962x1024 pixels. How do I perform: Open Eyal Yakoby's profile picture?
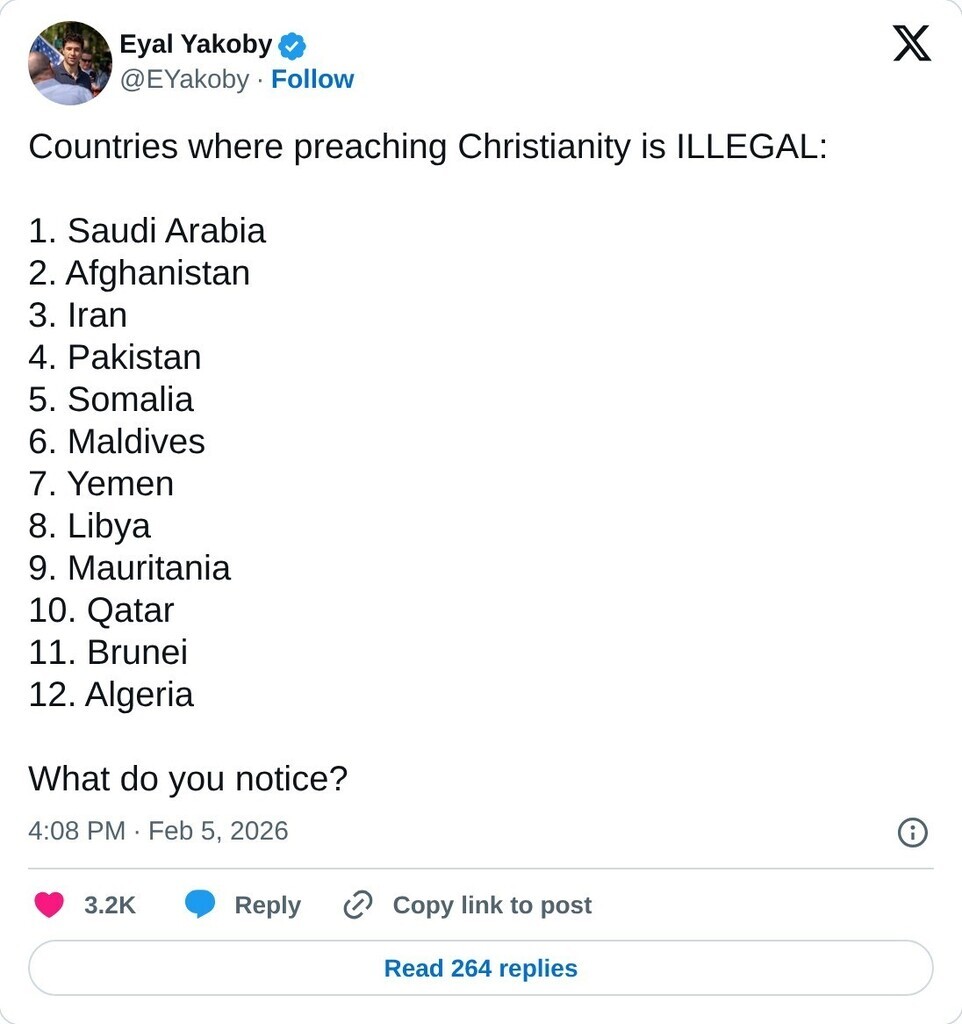(x=70, y=63)
